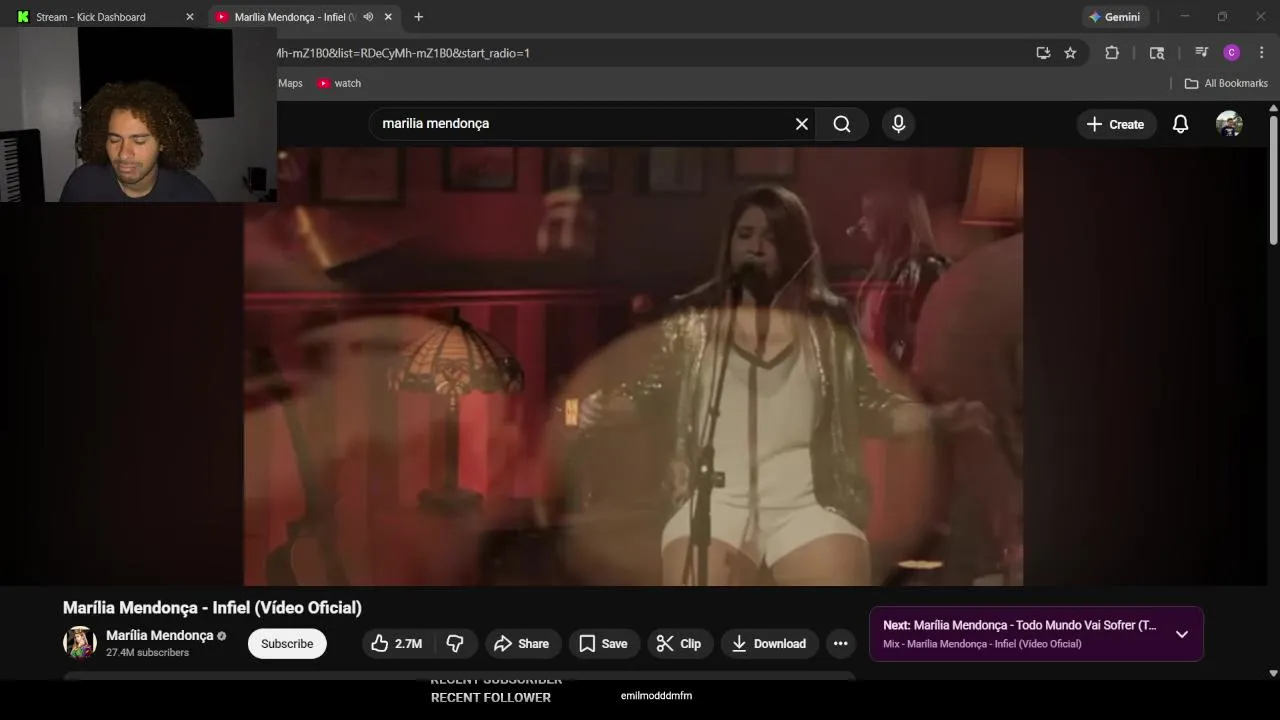Open a new browser tab

(x=418, y=17)
